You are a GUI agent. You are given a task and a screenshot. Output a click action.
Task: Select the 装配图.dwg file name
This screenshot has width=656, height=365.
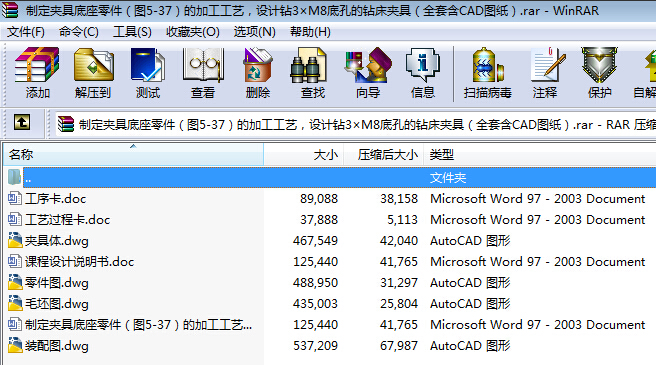(56, 346)
